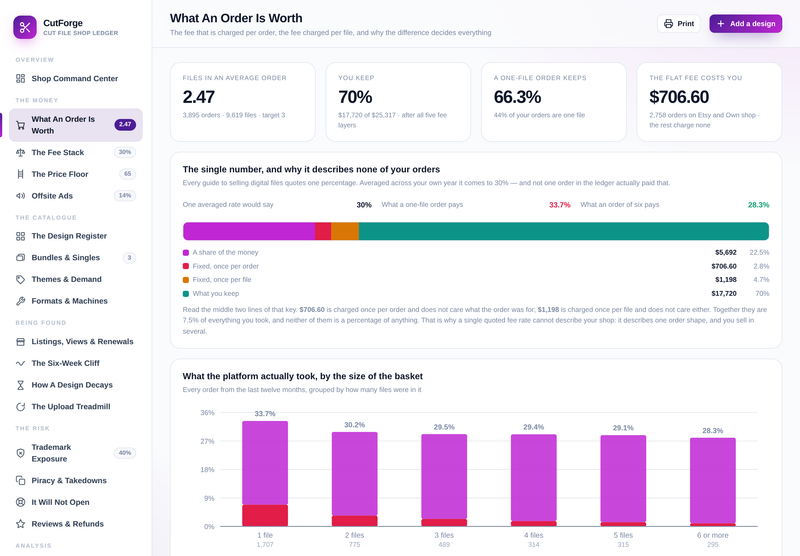Image resolution: width=800 pixels, height=556 pixels.
Task: Click the shield icon for Trademark Exposure
Action: 20,453
